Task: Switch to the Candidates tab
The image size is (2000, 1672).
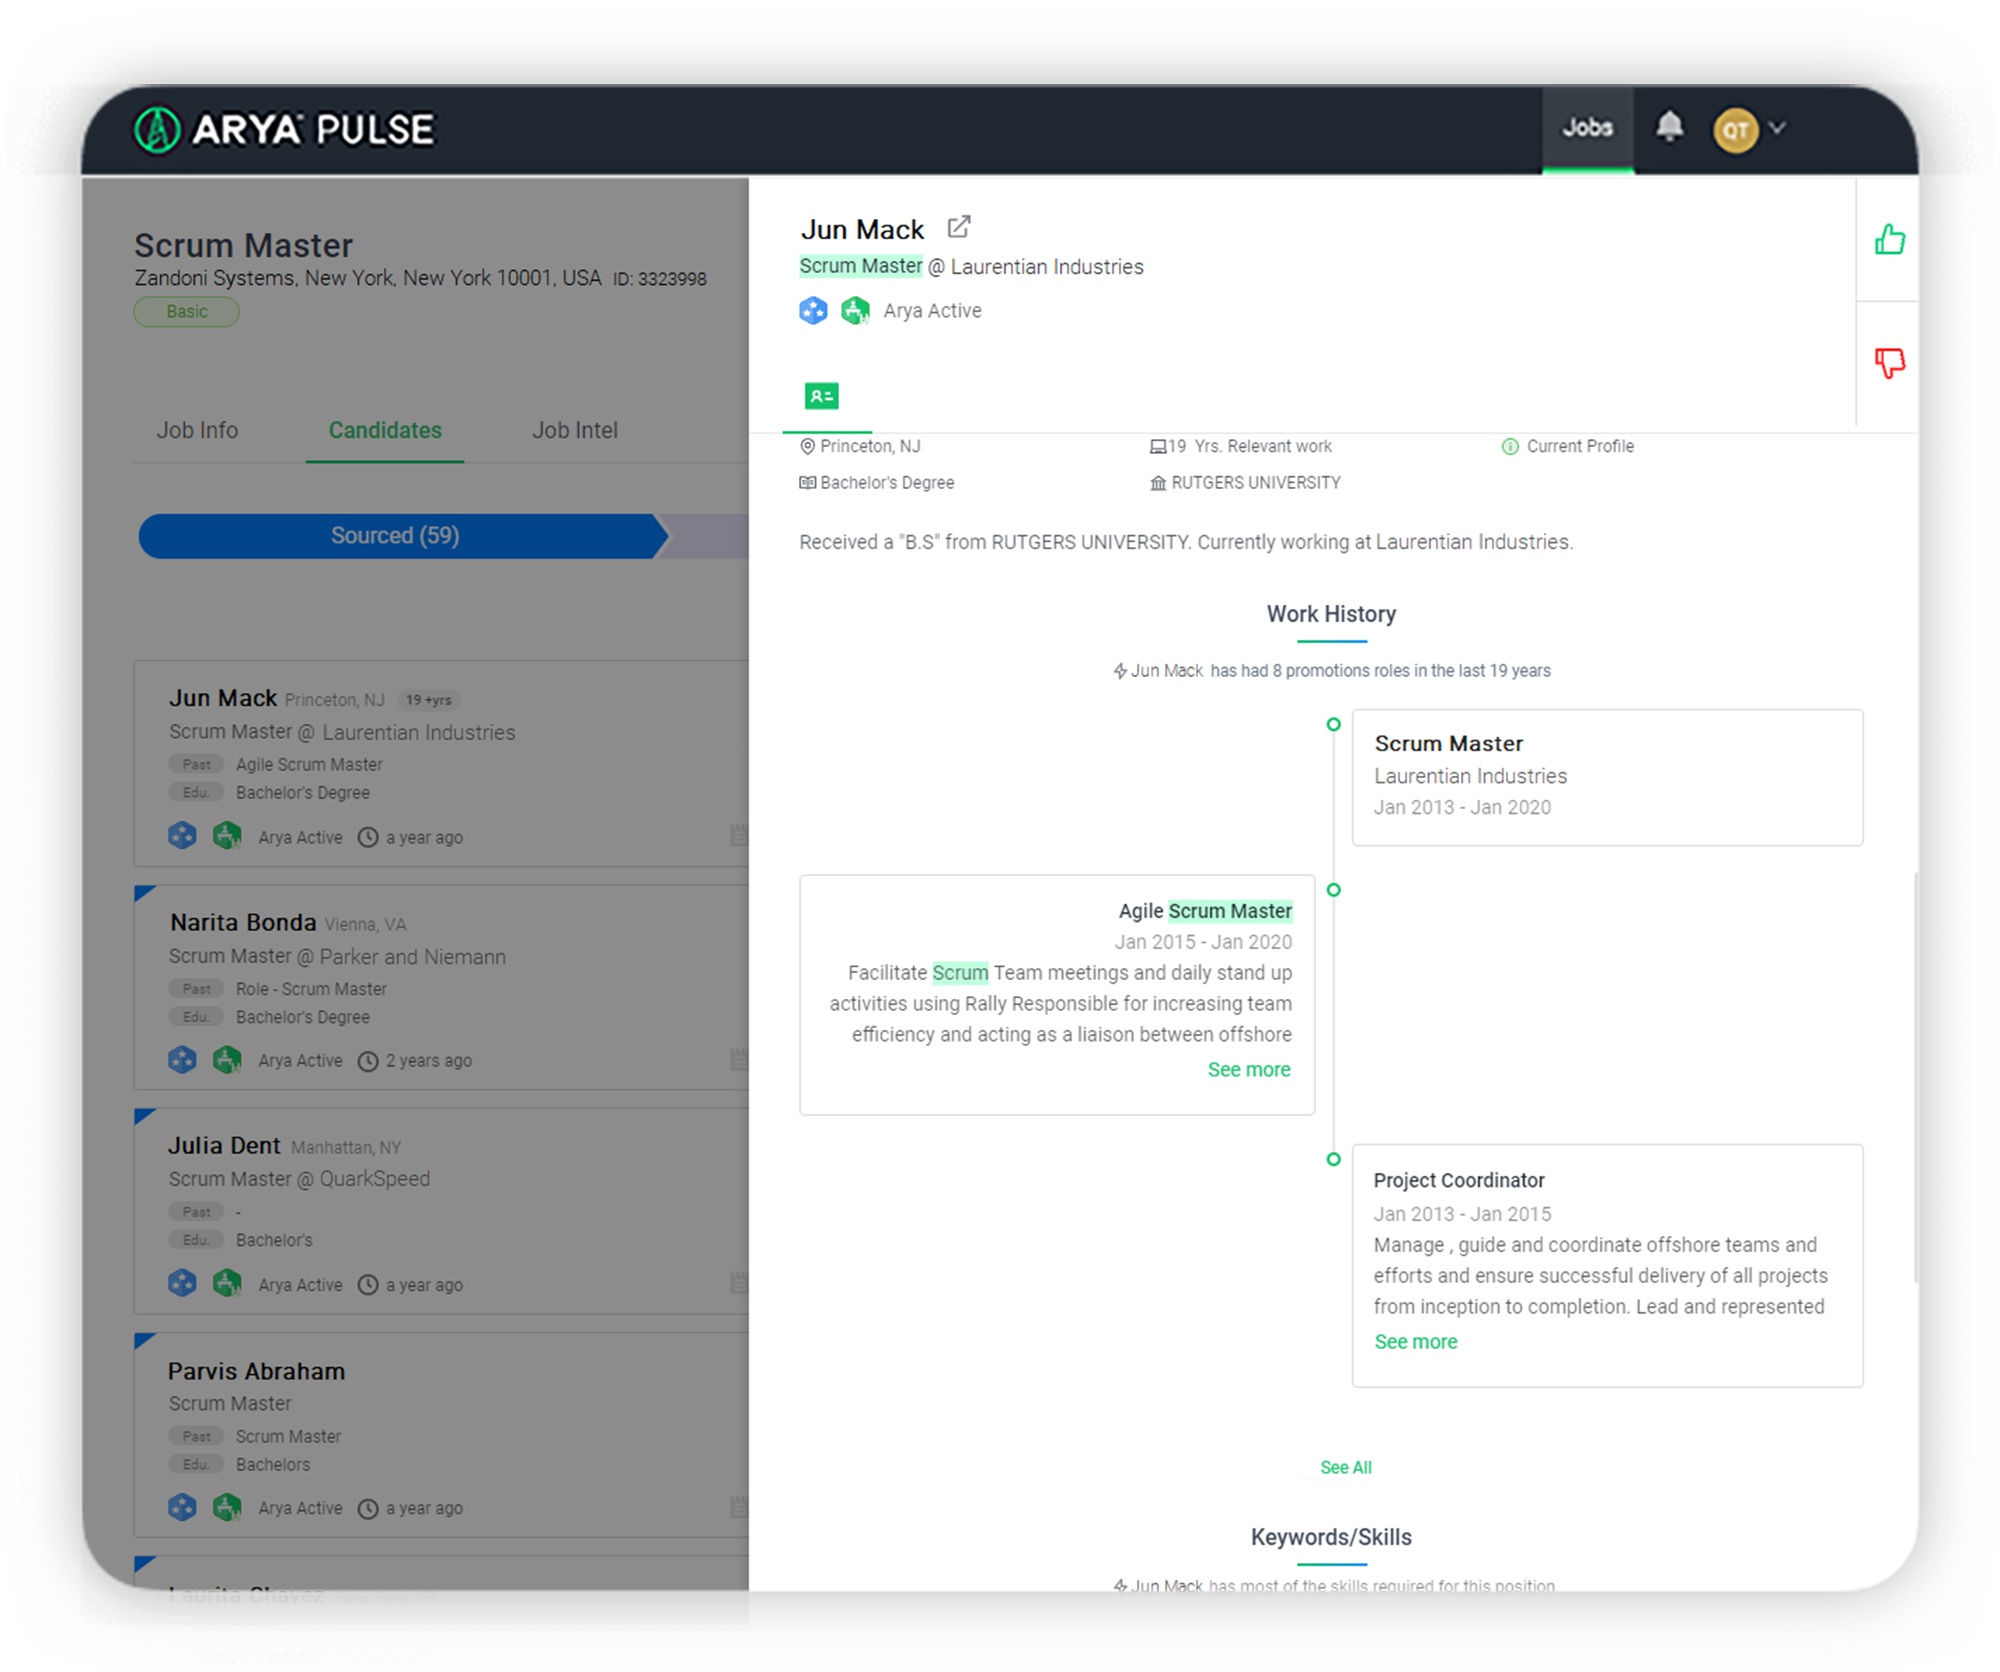Action: (x=385, y=431)
